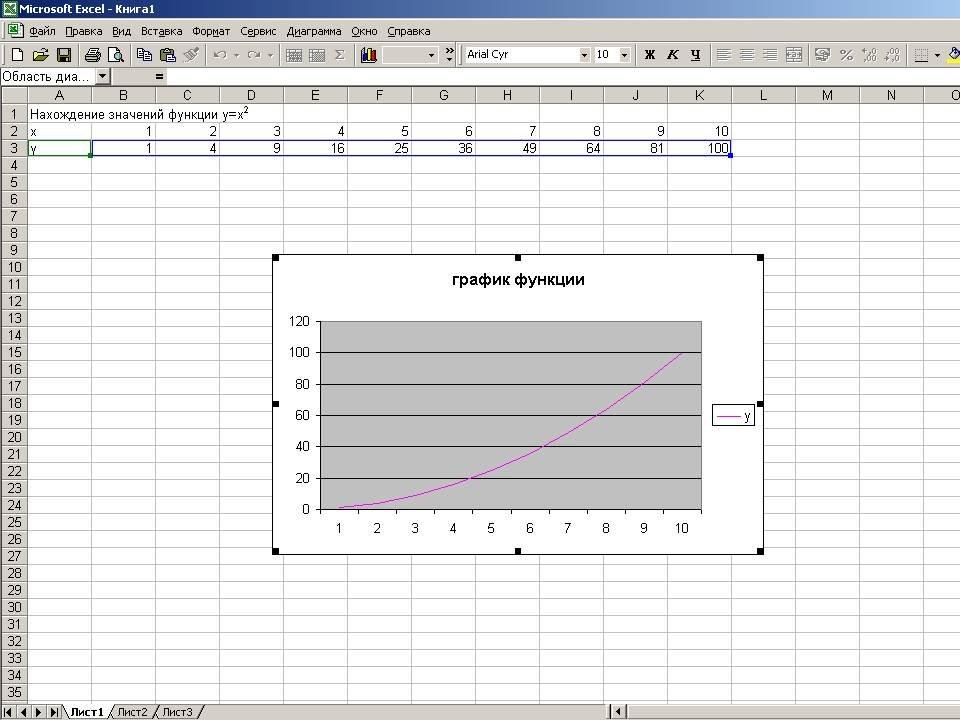The width and height of the screenshot is (960, 720).
Task: Open a file with the folder icon
Action: pos(40,55)
